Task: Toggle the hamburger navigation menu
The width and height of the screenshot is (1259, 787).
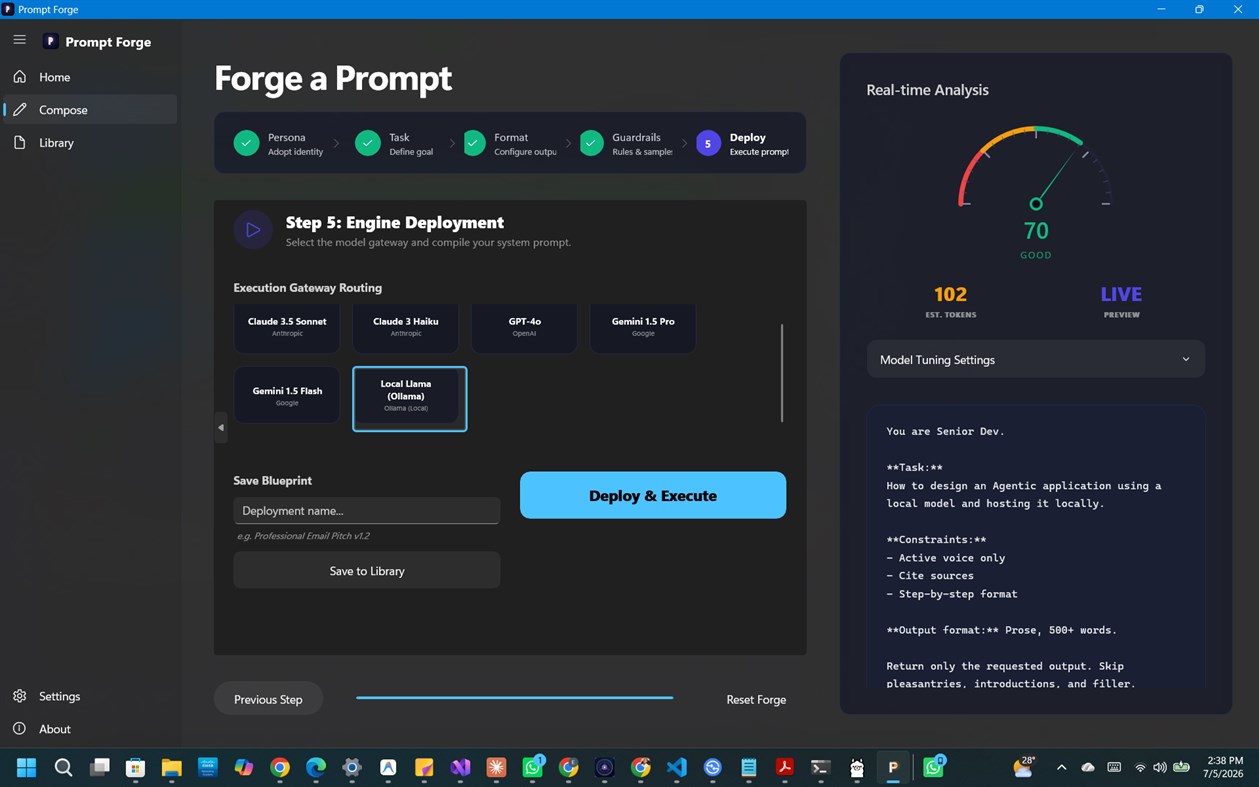Action: [x=19, y=40]
